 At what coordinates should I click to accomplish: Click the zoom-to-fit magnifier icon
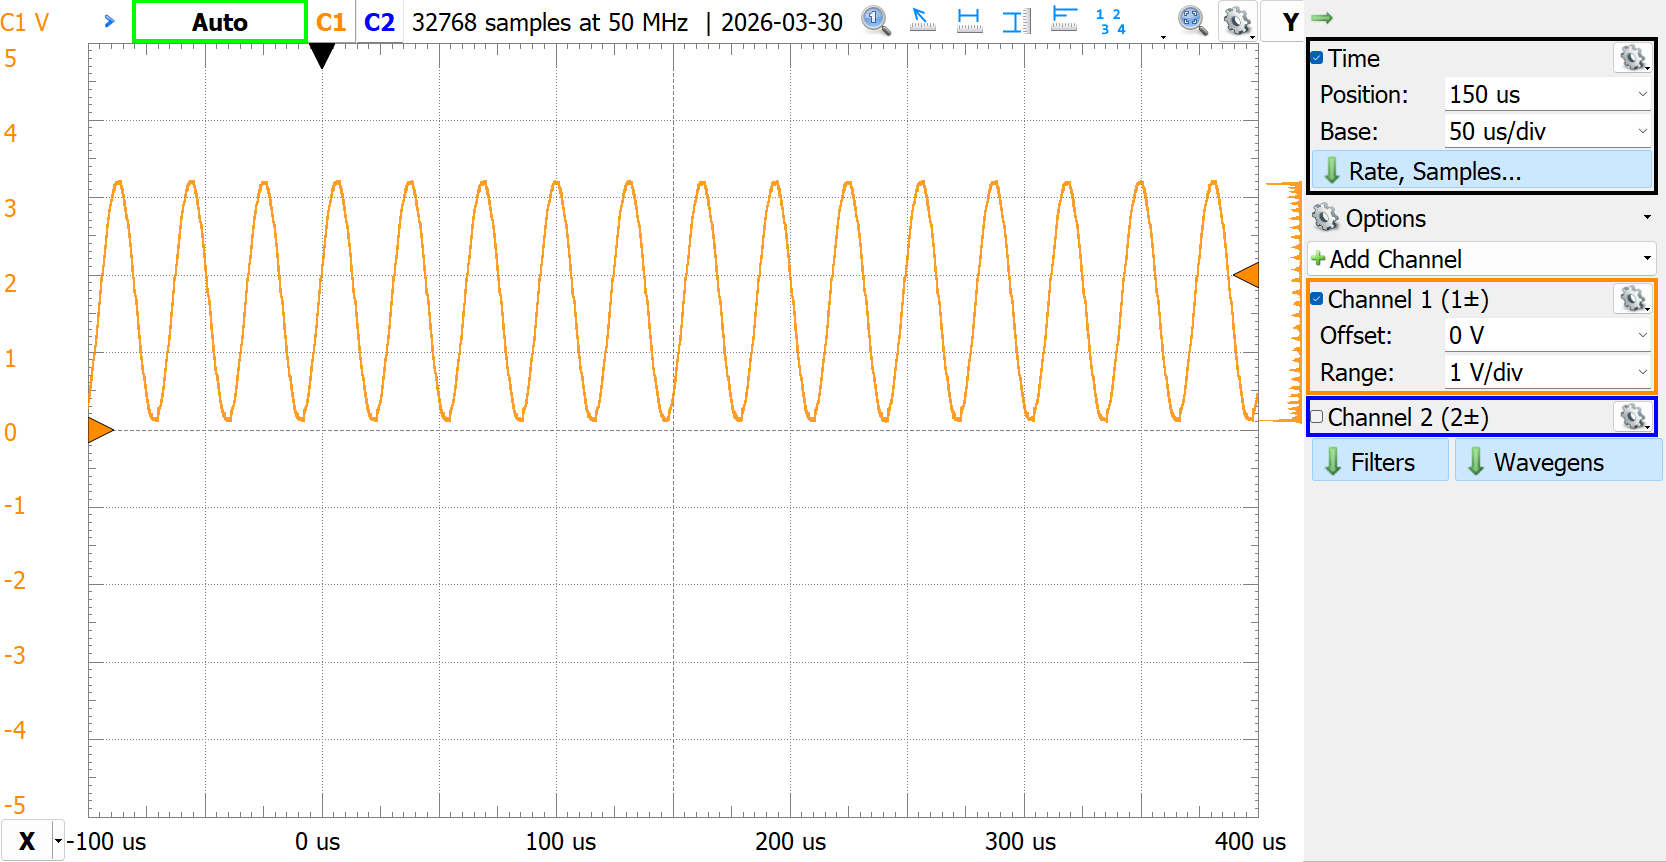point(1191,21)
